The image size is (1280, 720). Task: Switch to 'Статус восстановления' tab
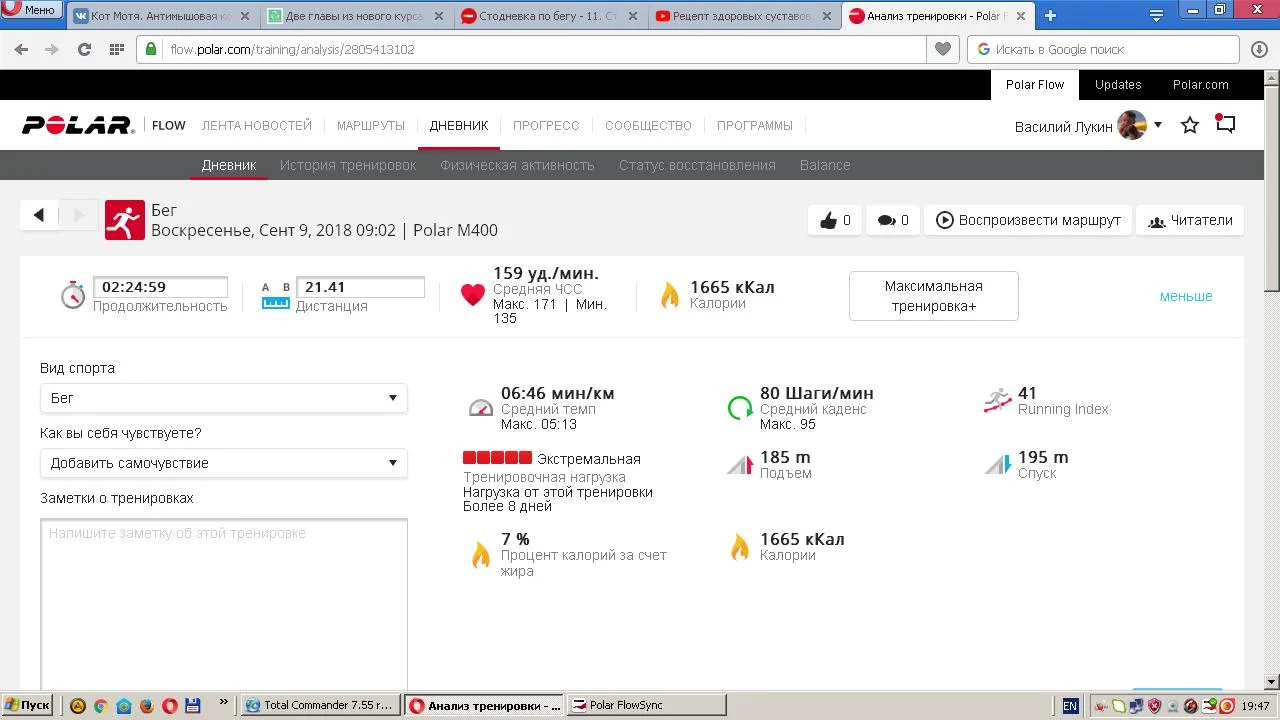tap(697, 165)
